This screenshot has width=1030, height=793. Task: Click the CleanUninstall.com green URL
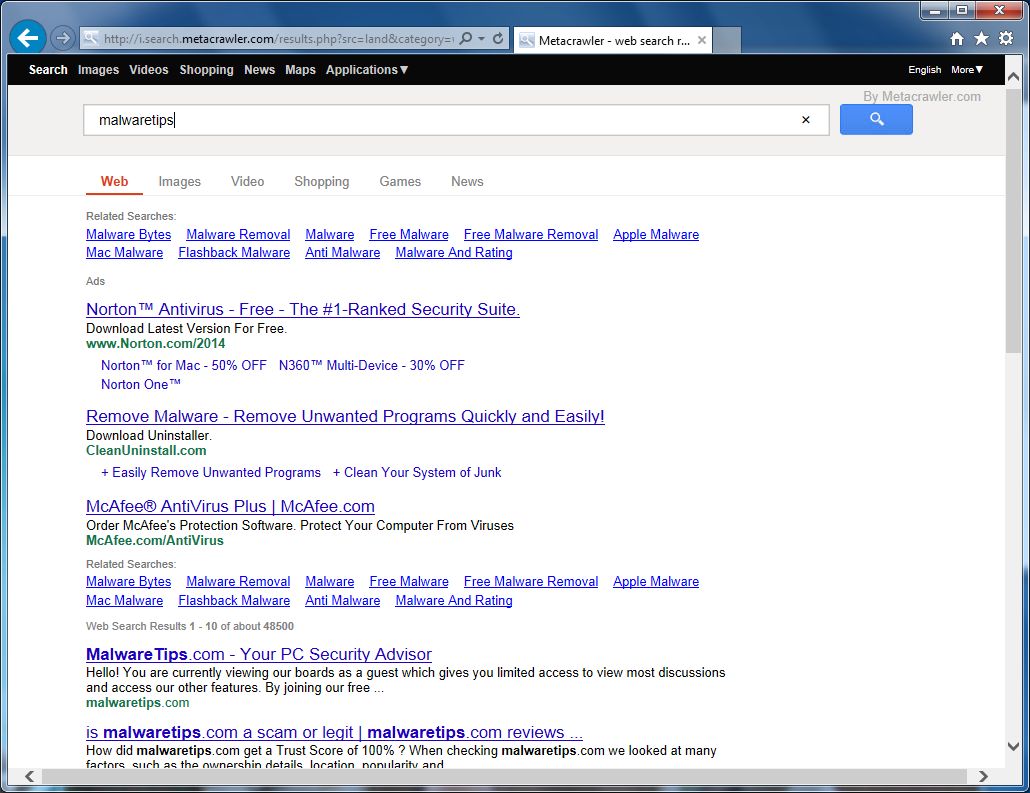[146, 450]
